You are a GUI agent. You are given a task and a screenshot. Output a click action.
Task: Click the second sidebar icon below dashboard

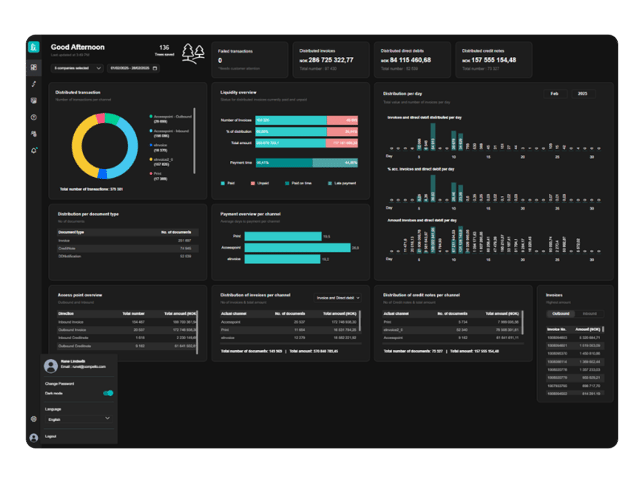tap(33, 84)
